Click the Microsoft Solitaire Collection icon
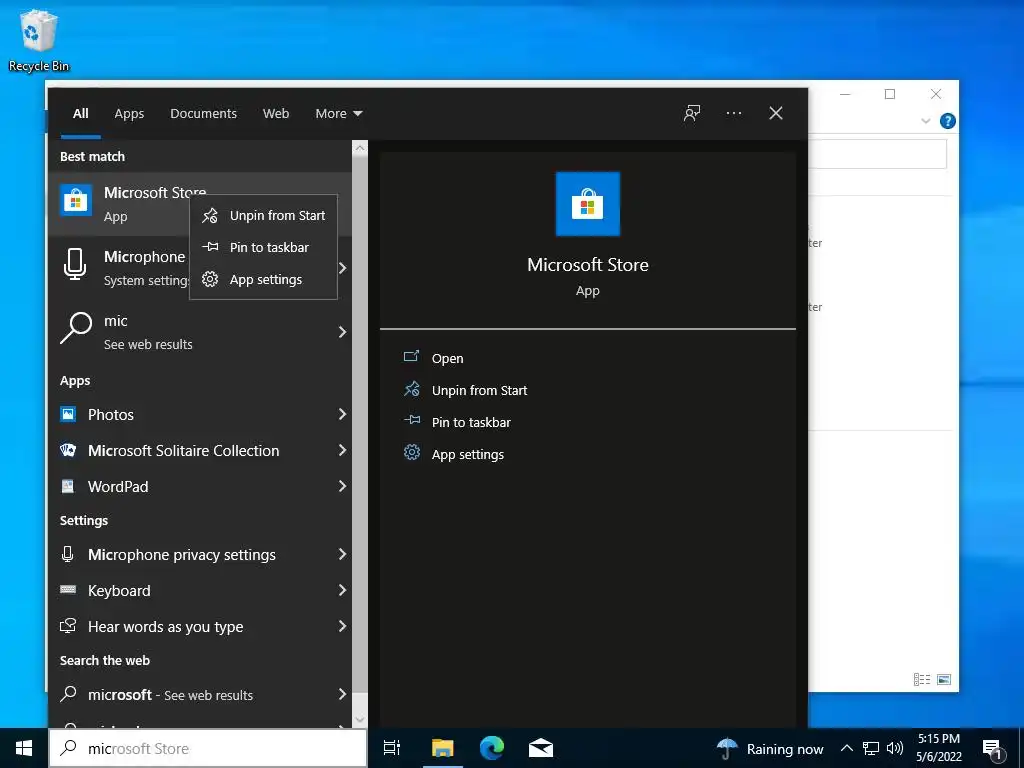Screen dimensions: 1024x768 pyautogui.click(x=68, y=450)
